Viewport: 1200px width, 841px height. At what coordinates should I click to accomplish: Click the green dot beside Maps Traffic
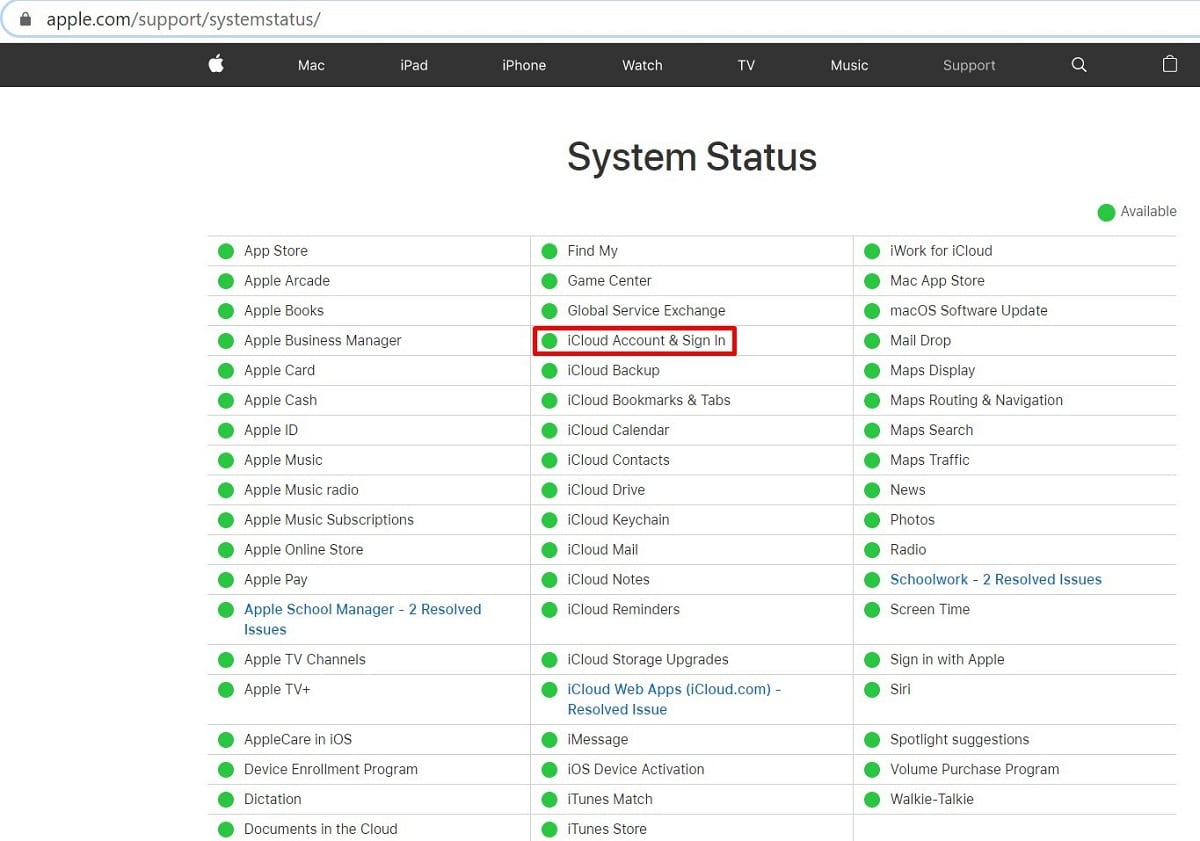click(x=872, y=460)
